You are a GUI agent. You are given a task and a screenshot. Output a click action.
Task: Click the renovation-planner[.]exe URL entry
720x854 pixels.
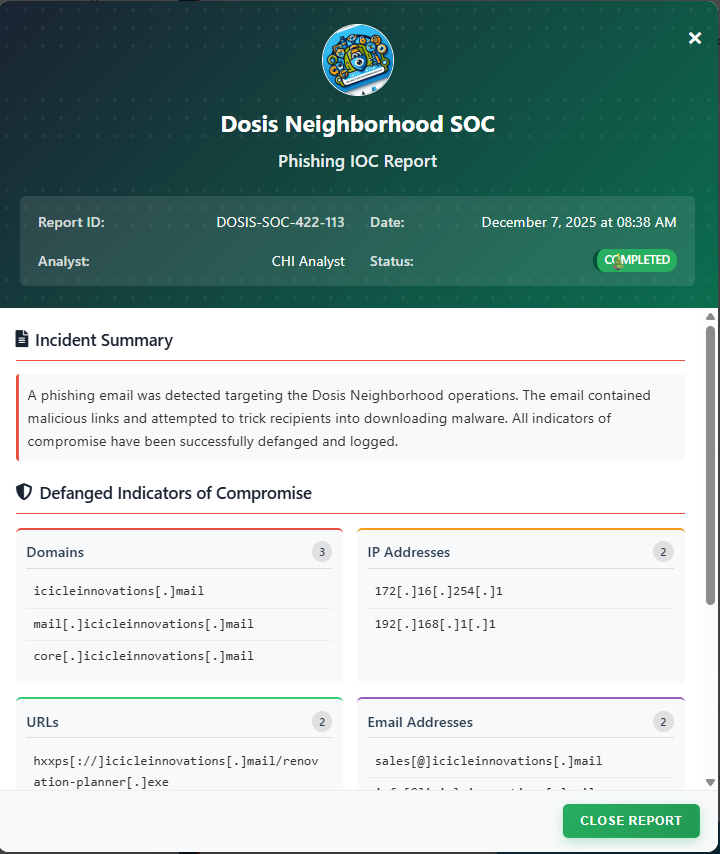[175, 771]
